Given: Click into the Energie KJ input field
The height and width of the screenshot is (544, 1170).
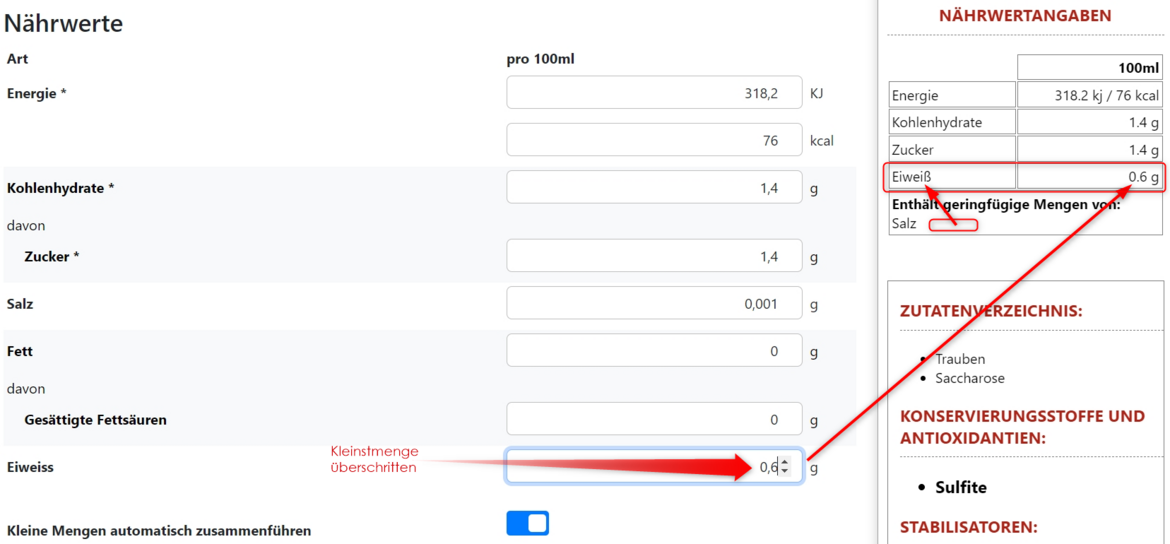Looking at the screenshot, I should pos(654,93).
